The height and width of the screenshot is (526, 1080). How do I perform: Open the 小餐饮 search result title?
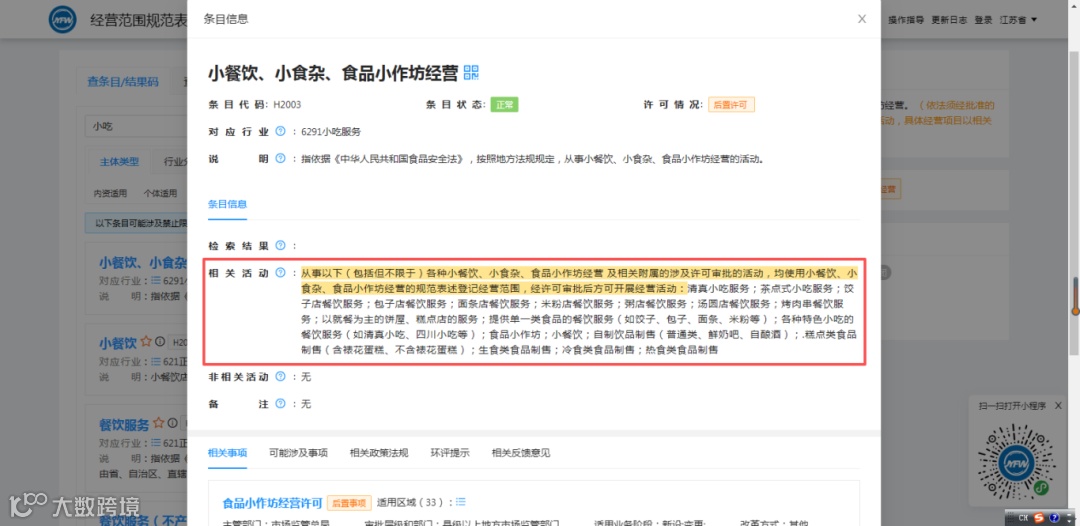point(118,342)
